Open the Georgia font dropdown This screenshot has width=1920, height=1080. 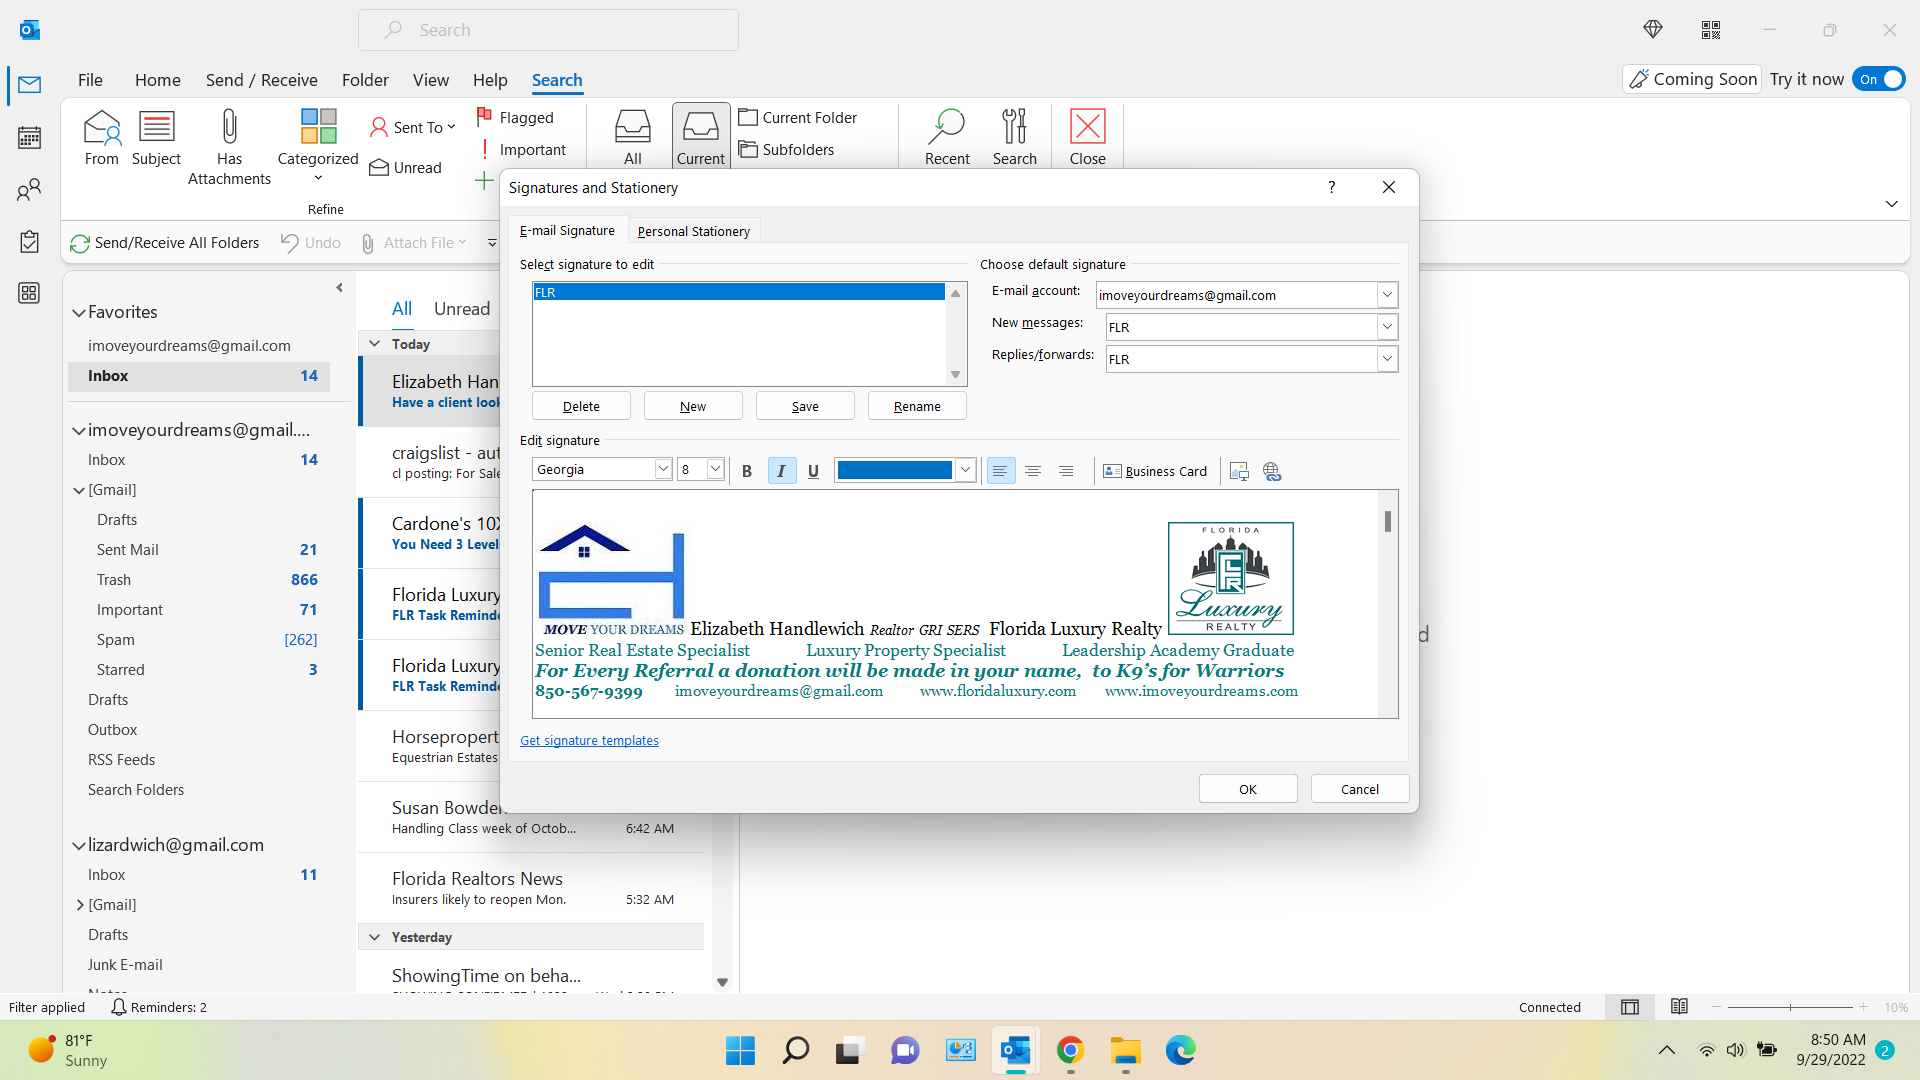(x=662, y=470)
